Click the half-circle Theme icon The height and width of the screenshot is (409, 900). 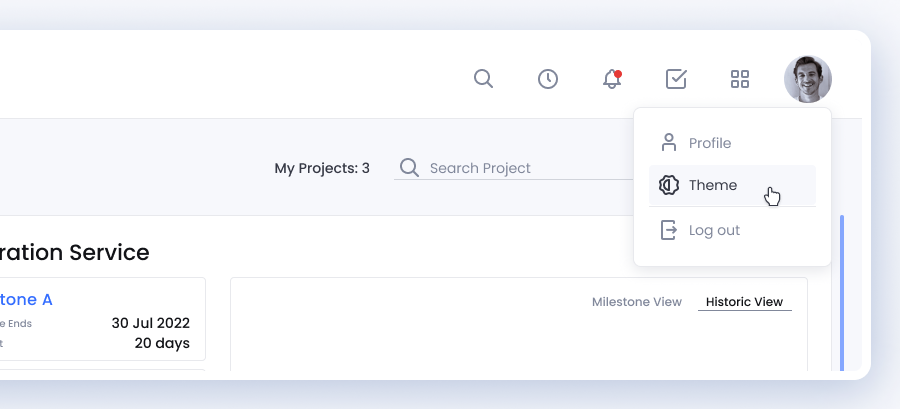669,186
